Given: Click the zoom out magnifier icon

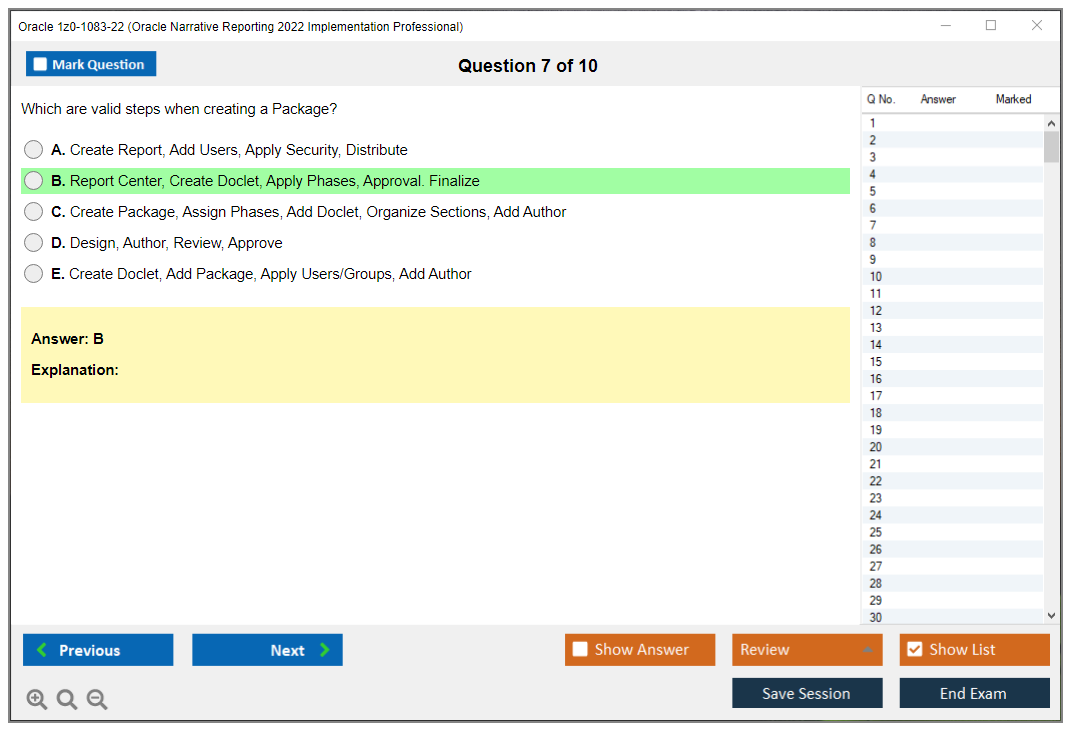Looking at the screenshot, I should click(x=97, y=700).
